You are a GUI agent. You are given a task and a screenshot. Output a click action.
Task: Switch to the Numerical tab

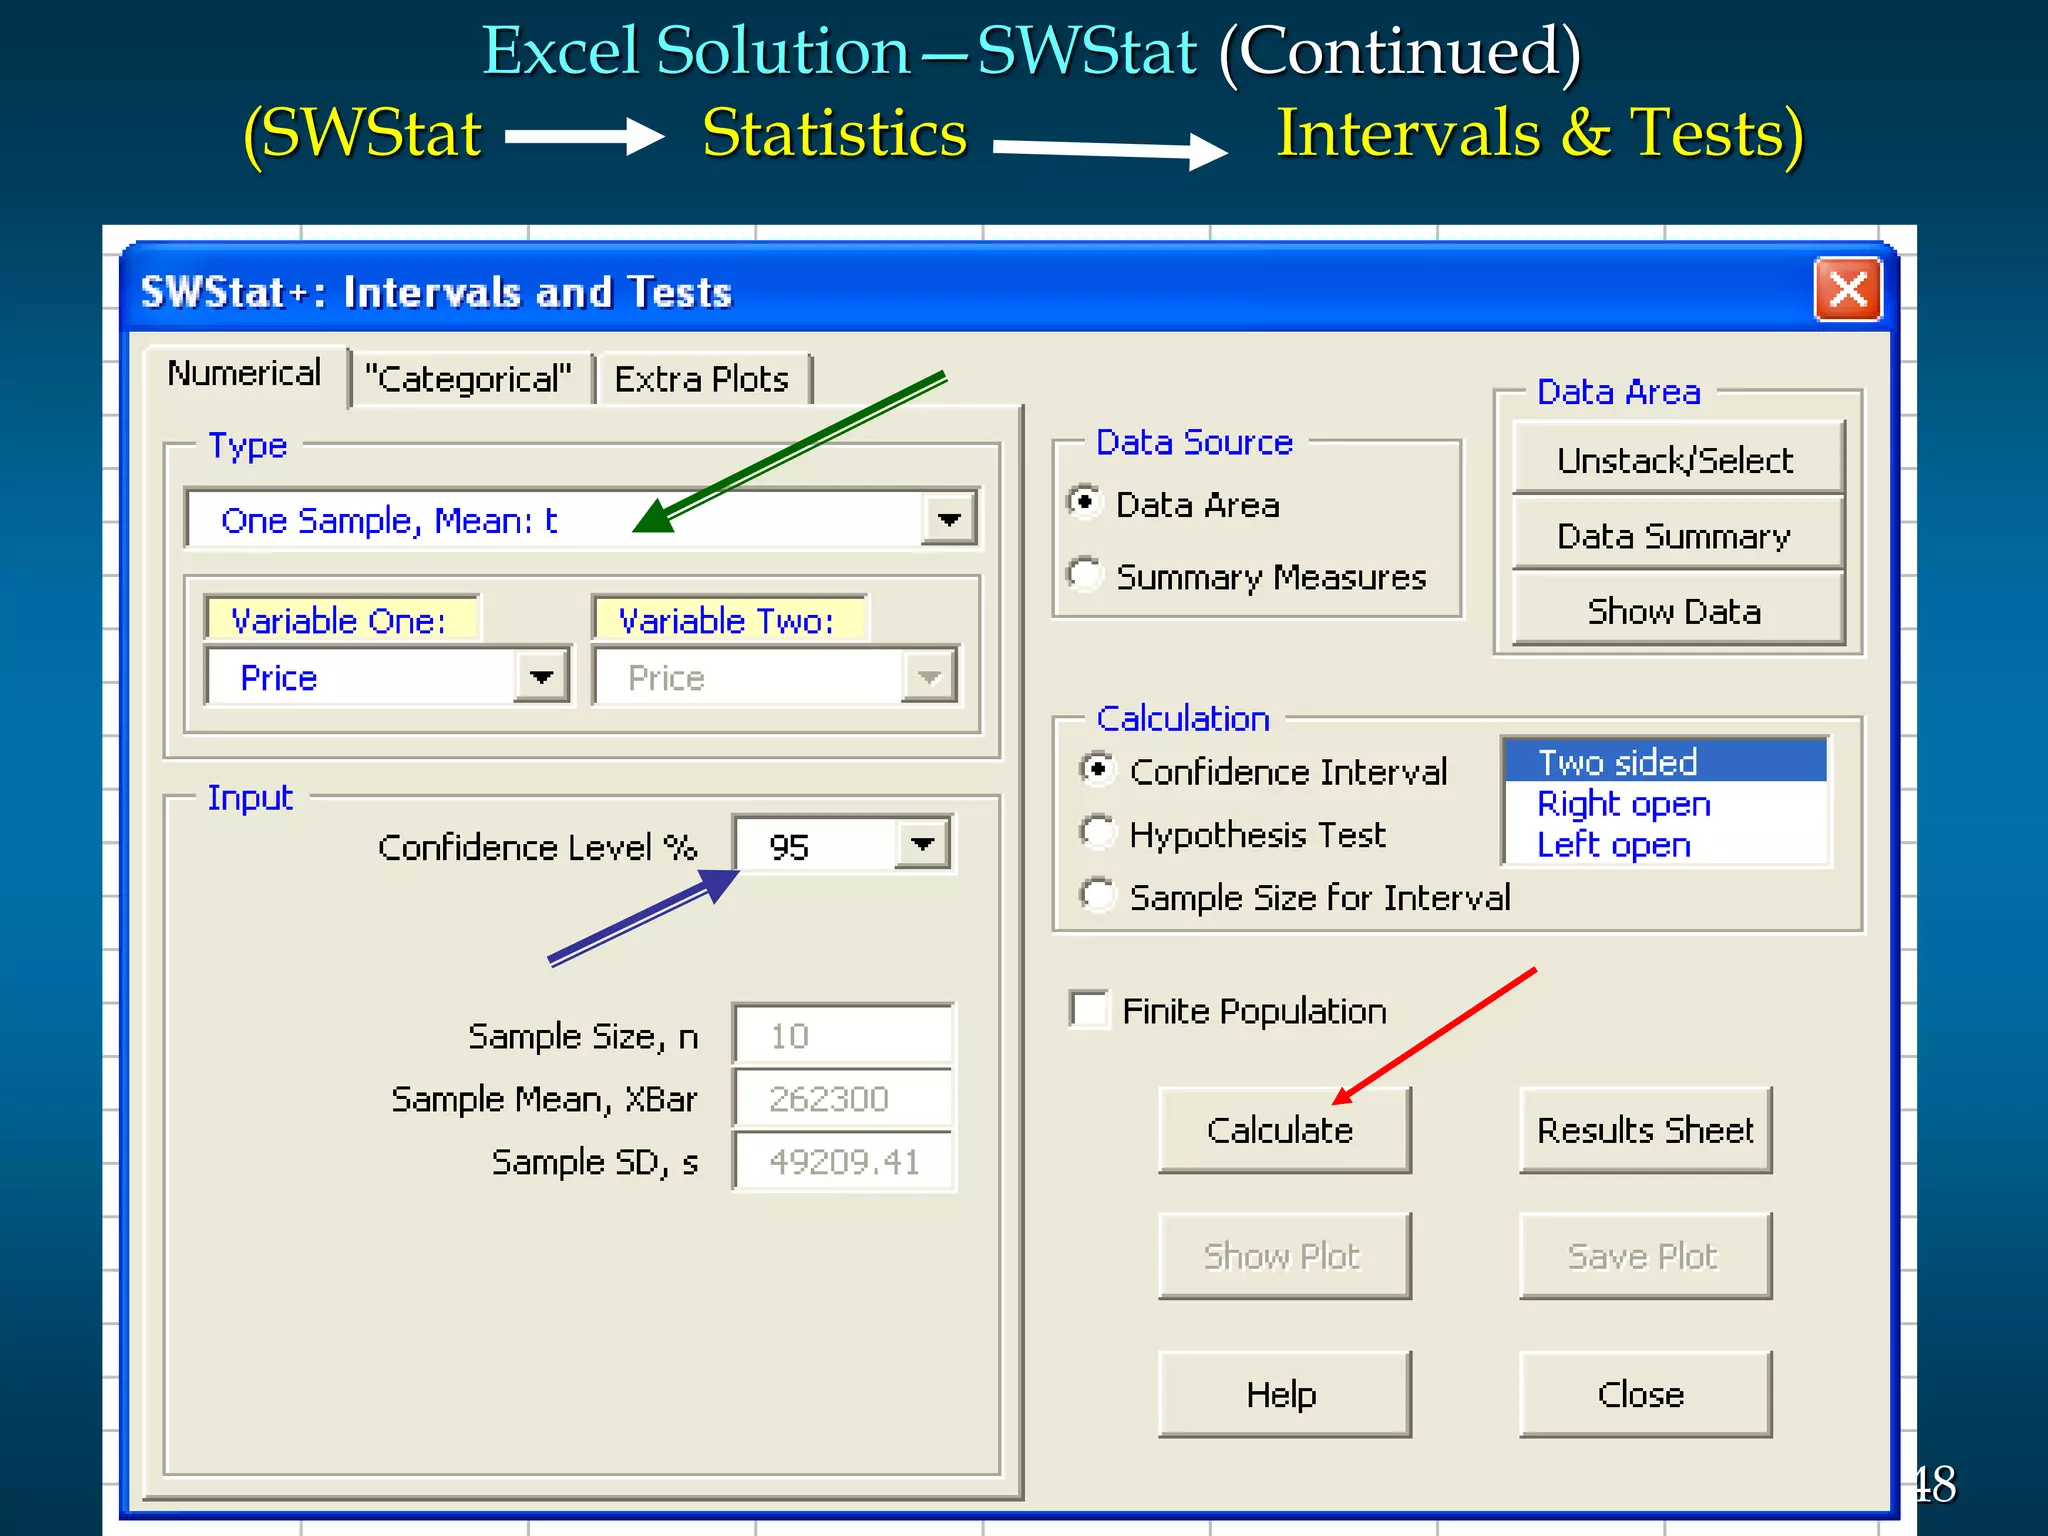click(x=245, y=375)
